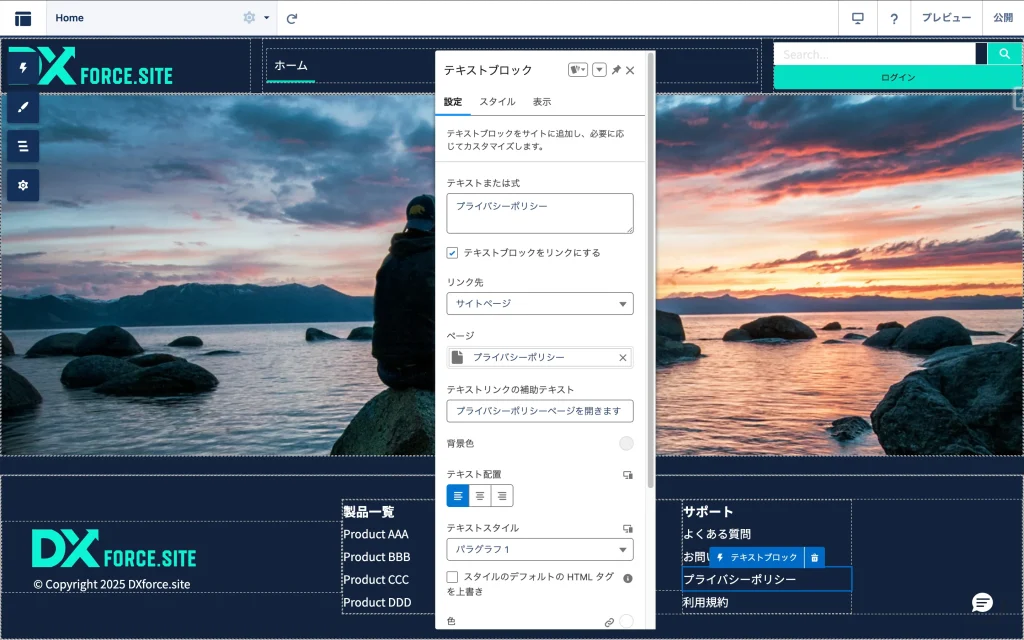Uncheck テキストブロックをリンクにする checkbox

[453, 253]
